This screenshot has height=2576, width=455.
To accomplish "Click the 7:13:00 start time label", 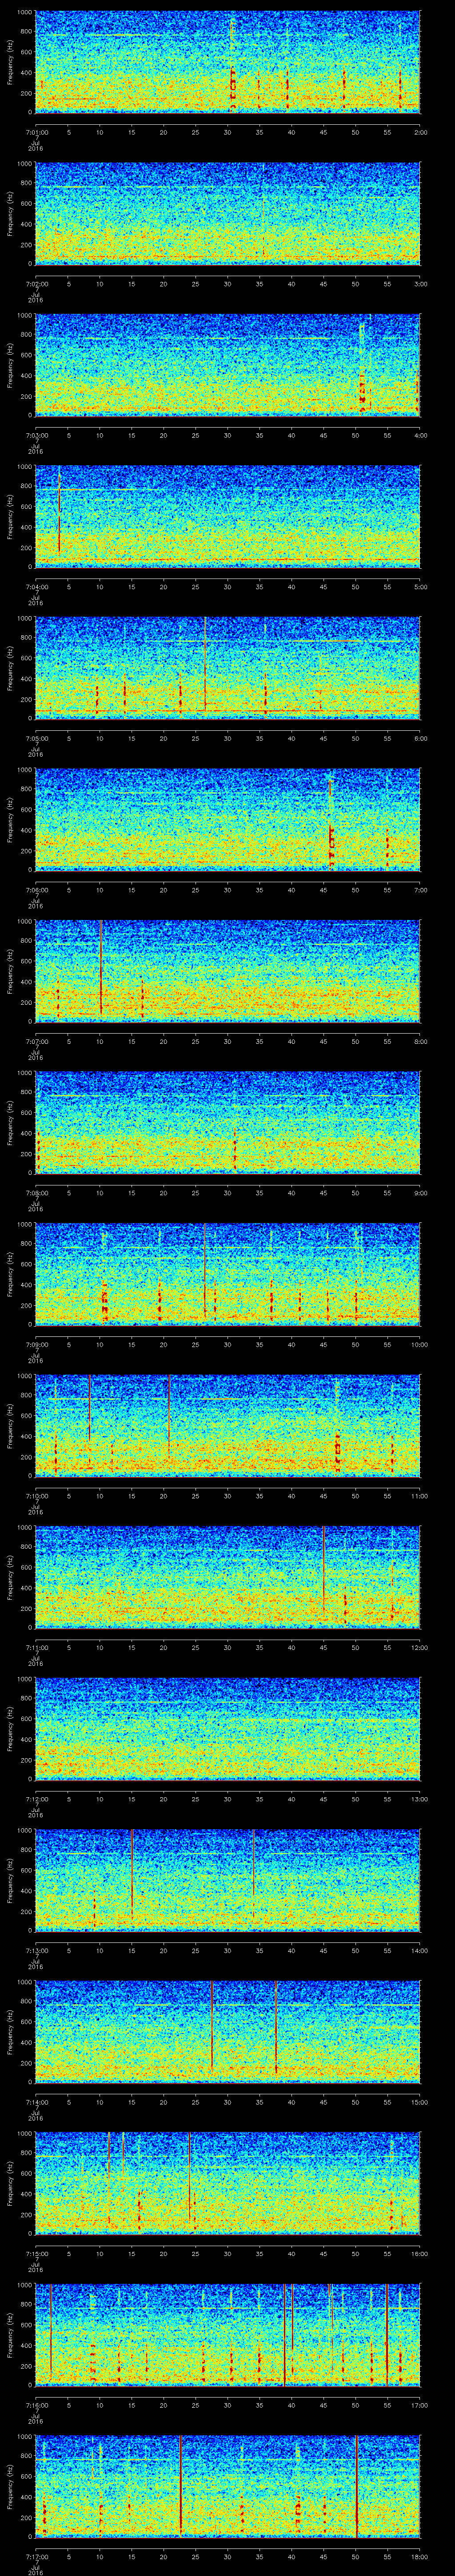I will click(x=36, y=1951).
